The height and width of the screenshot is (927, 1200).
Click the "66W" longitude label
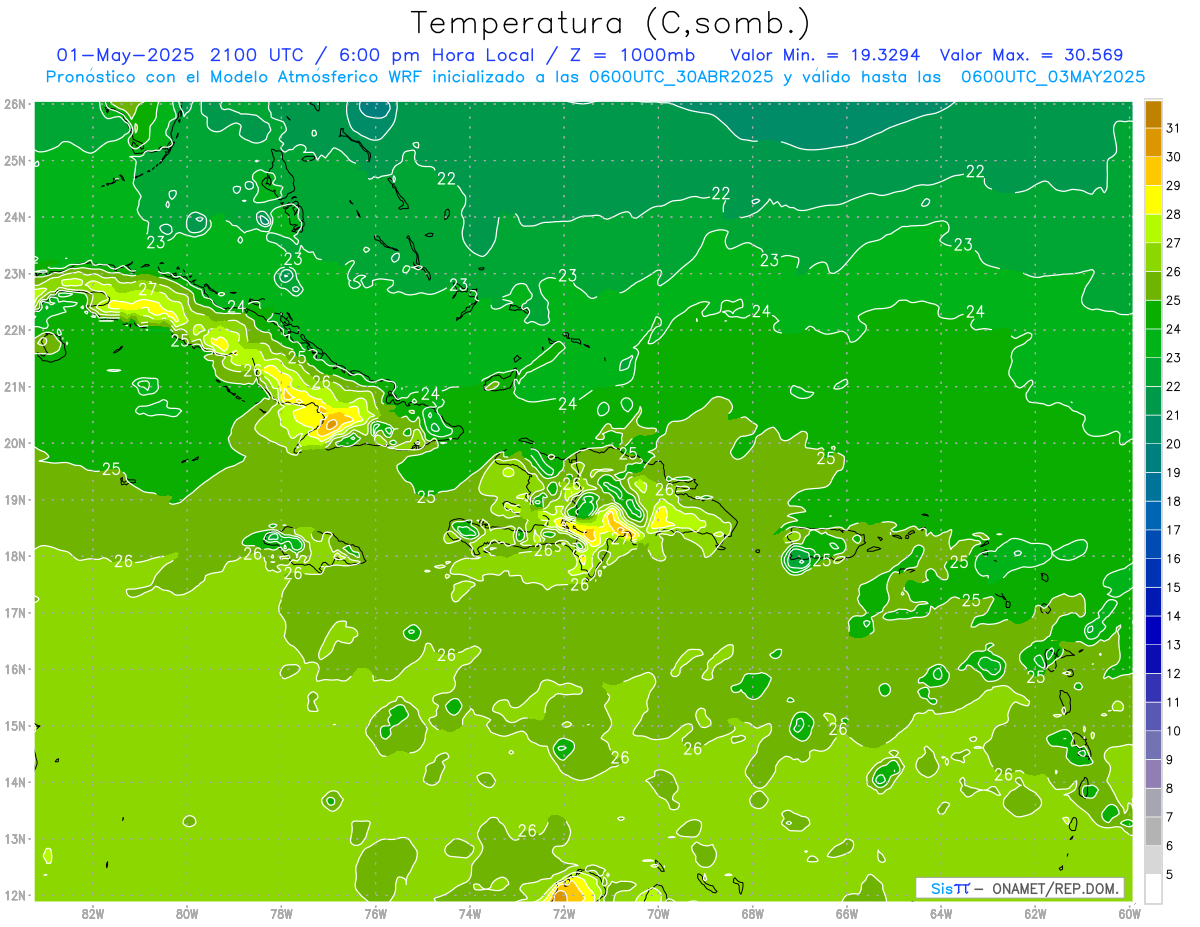click(x=847, y=913)
